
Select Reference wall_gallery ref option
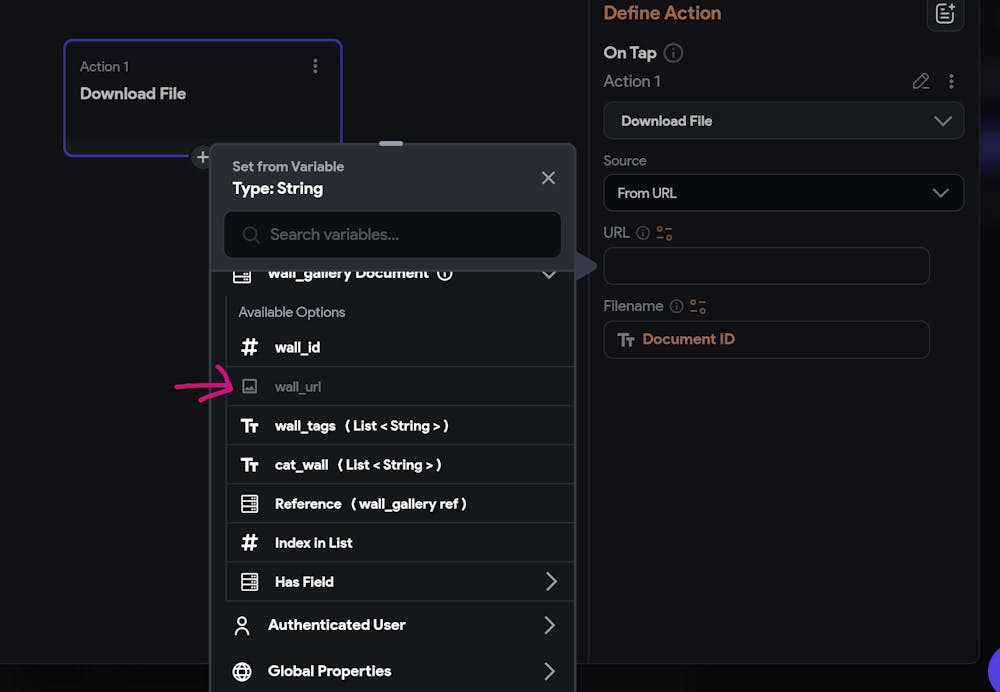pos(370,504)
